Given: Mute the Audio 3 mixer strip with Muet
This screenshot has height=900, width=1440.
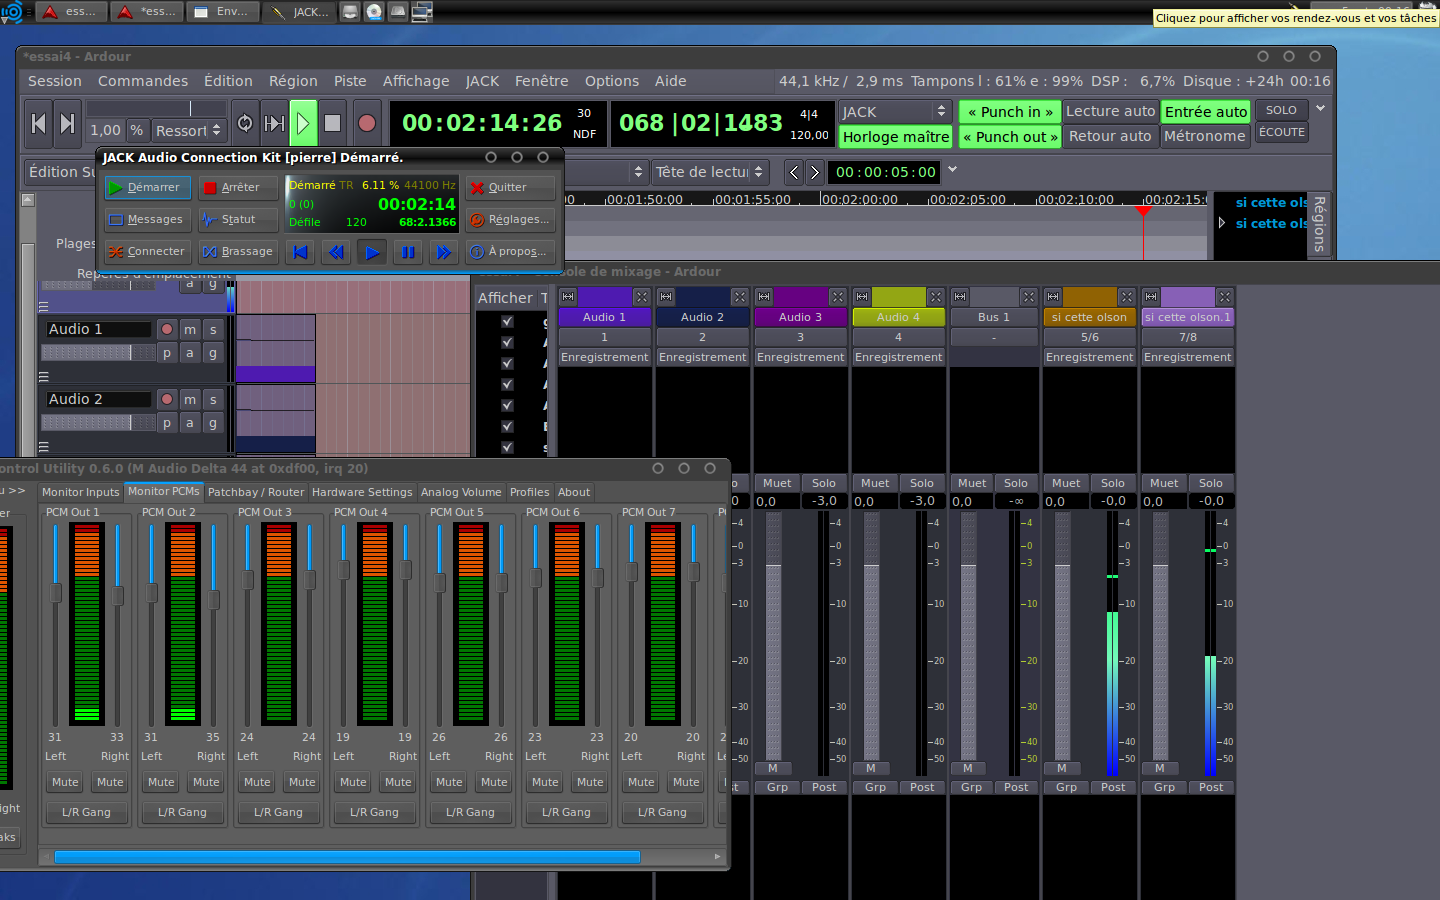Looking at the screenshot, I should point(777,483).
